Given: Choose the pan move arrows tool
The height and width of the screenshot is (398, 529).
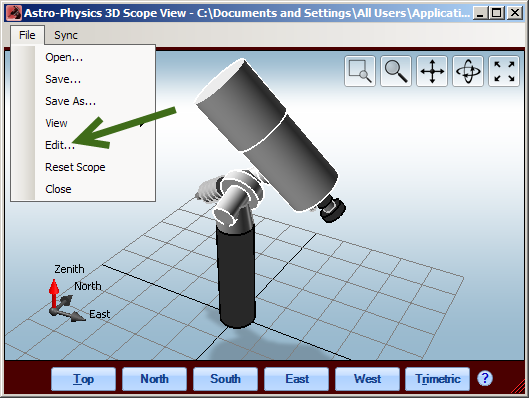Looking at the screenshot, I should click(x=432, y=71).
